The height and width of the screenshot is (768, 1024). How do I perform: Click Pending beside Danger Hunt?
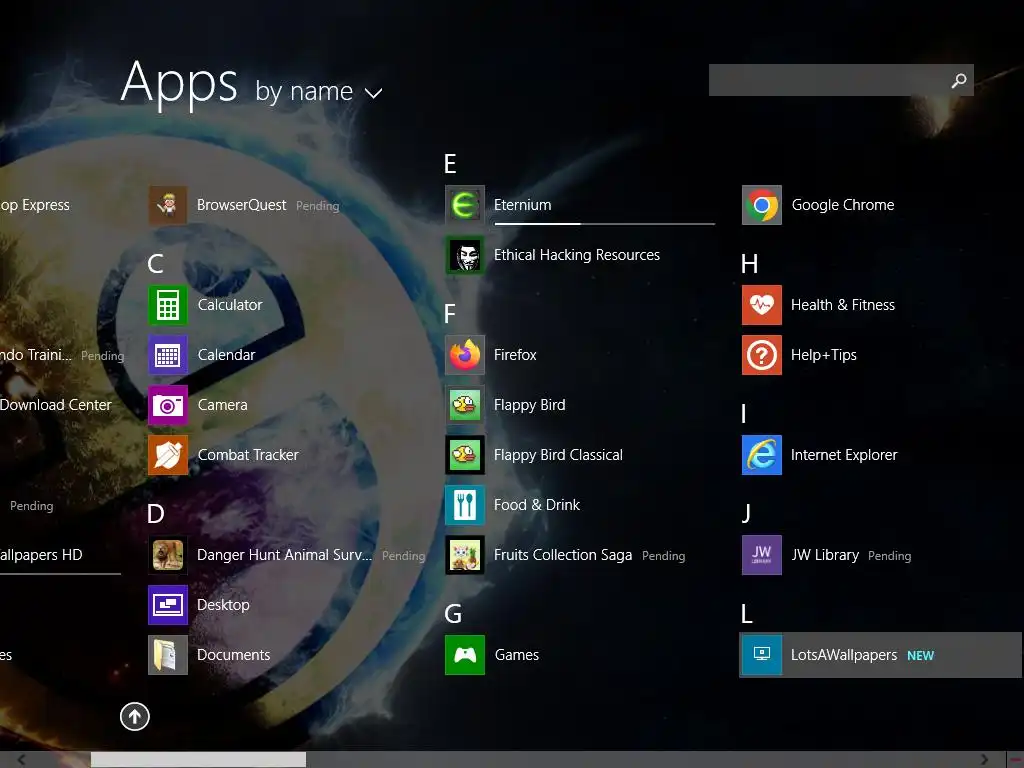(x=403, y=556)
